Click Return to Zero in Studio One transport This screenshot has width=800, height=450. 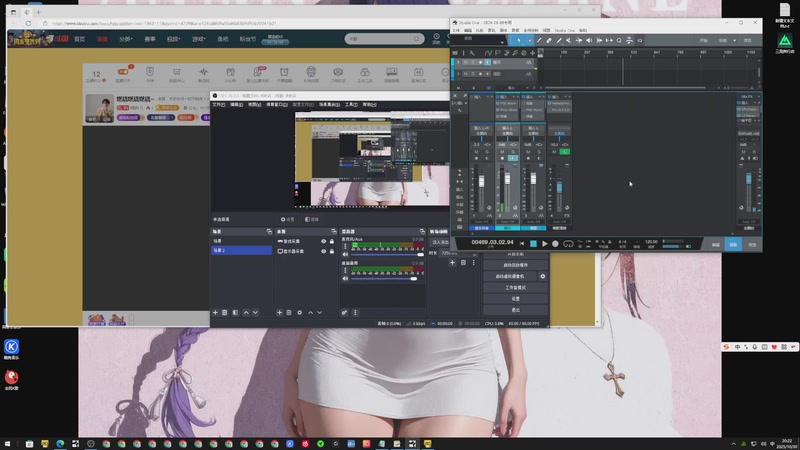click(x=522, y=244)
